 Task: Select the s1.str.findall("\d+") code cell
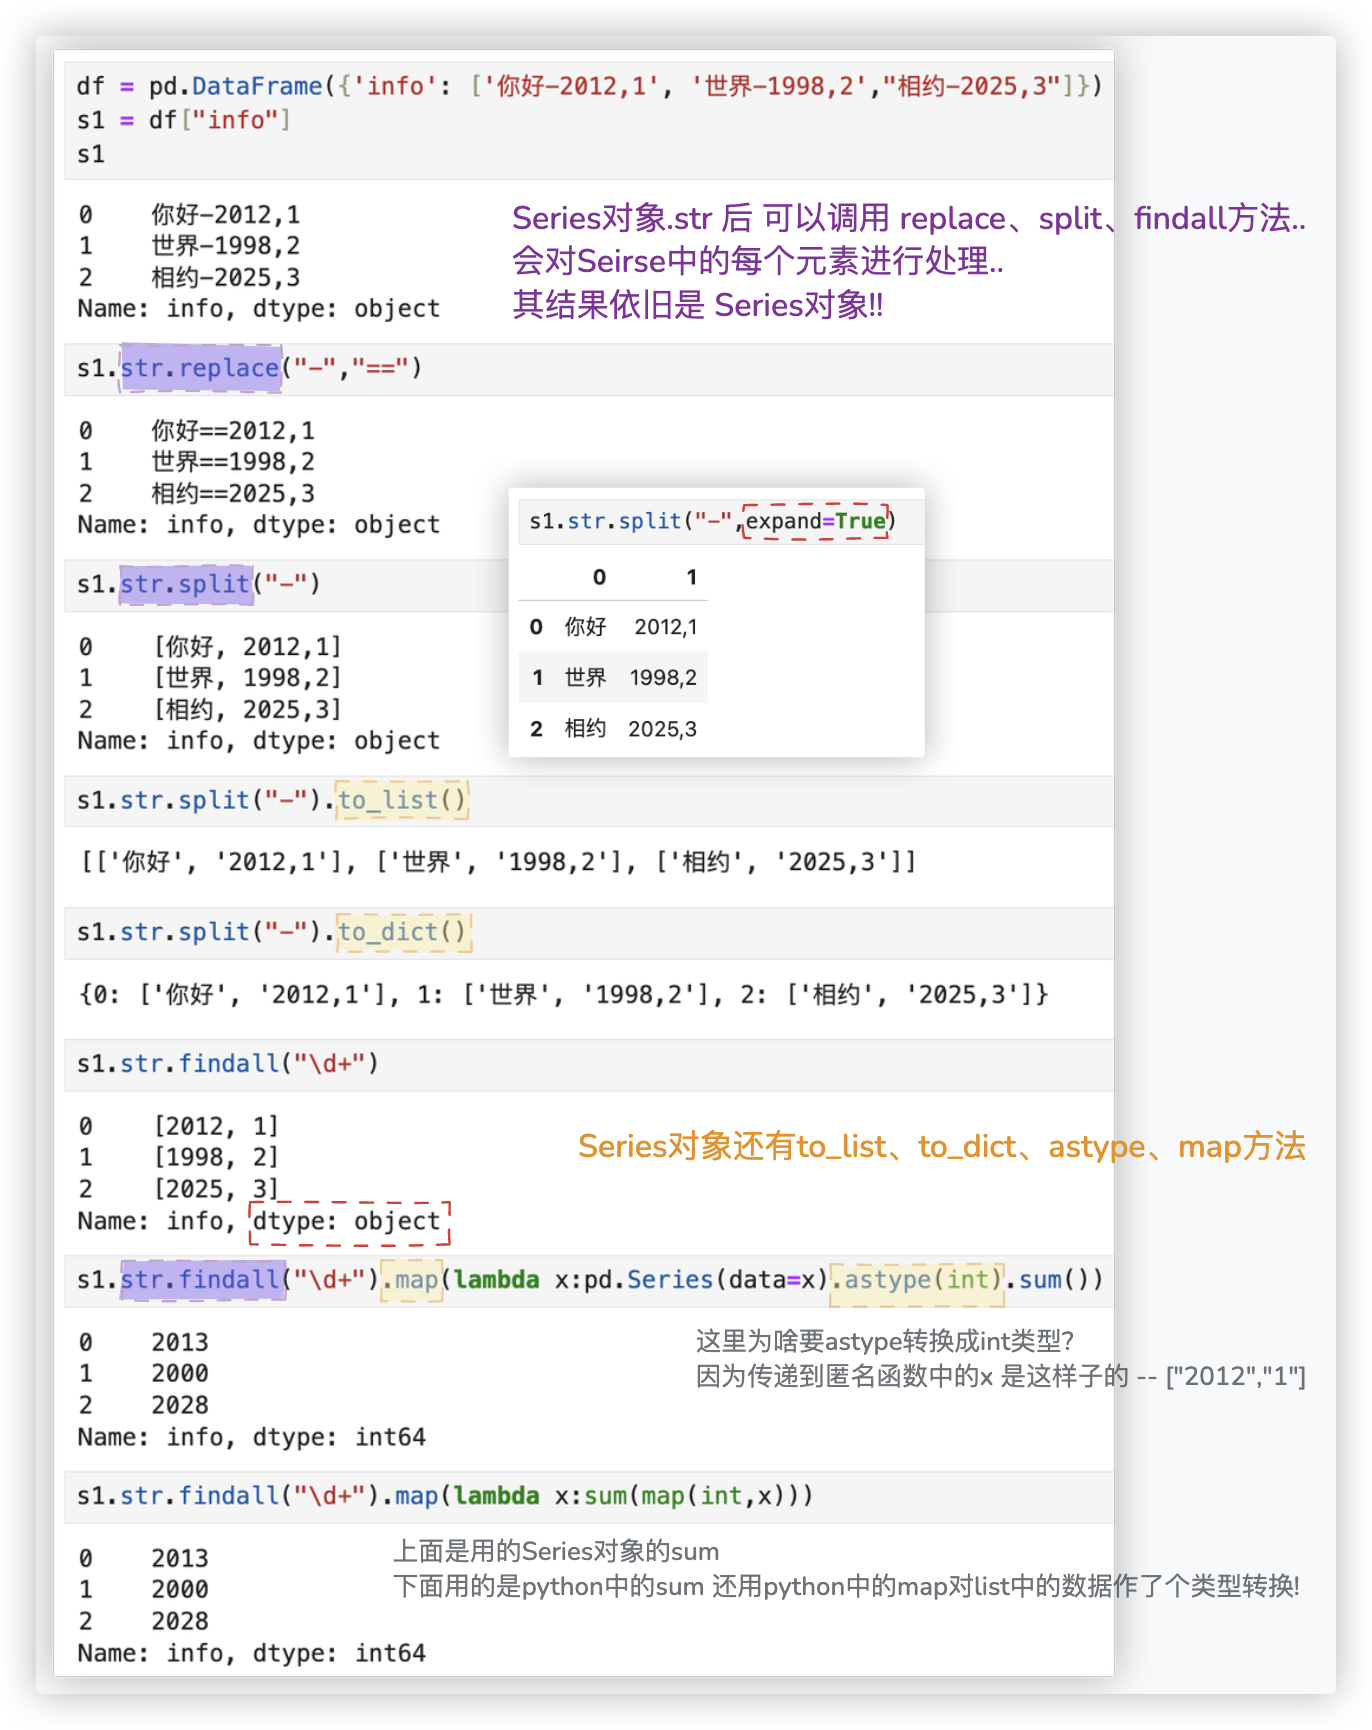pos(588,1064)
